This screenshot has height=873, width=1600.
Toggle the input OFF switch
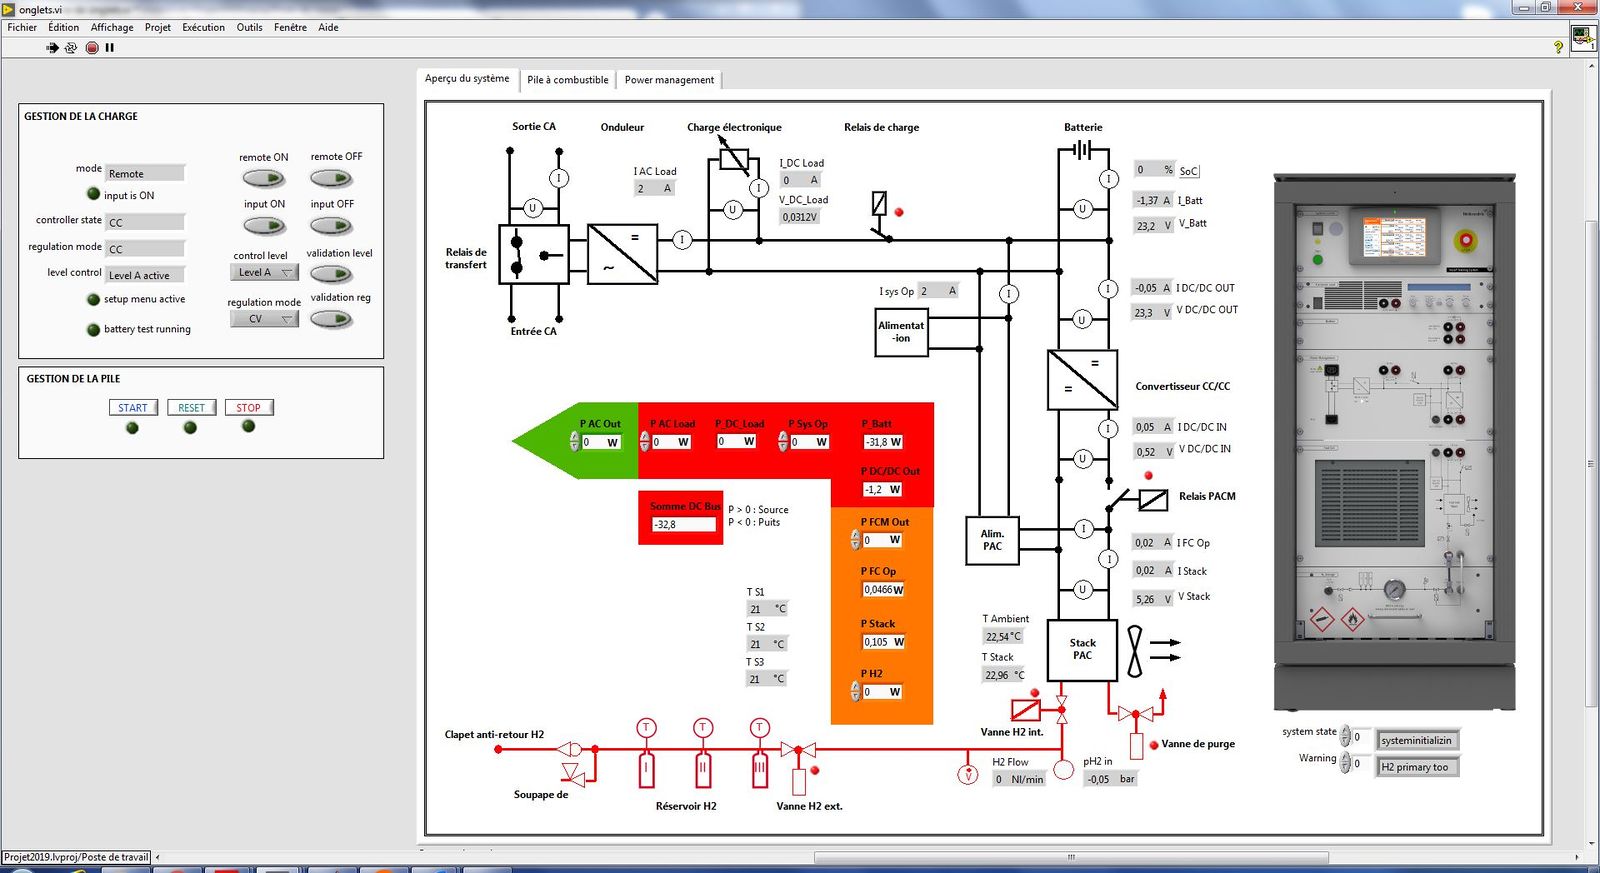(331, 226)
